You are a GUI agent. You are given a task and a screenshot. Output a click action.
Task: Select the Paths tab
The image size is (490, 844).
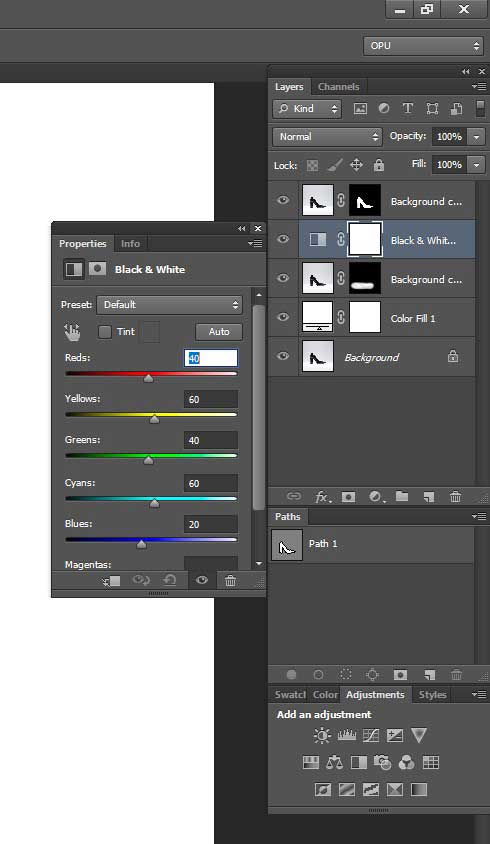(288, 516)
